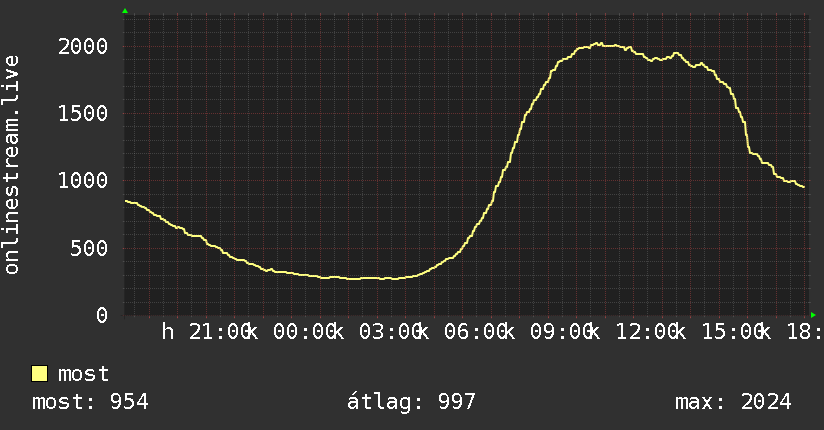The width and height of the screenshot is (824, 430).
Task: Select the 'most' legend label
Action: (83, 374)
